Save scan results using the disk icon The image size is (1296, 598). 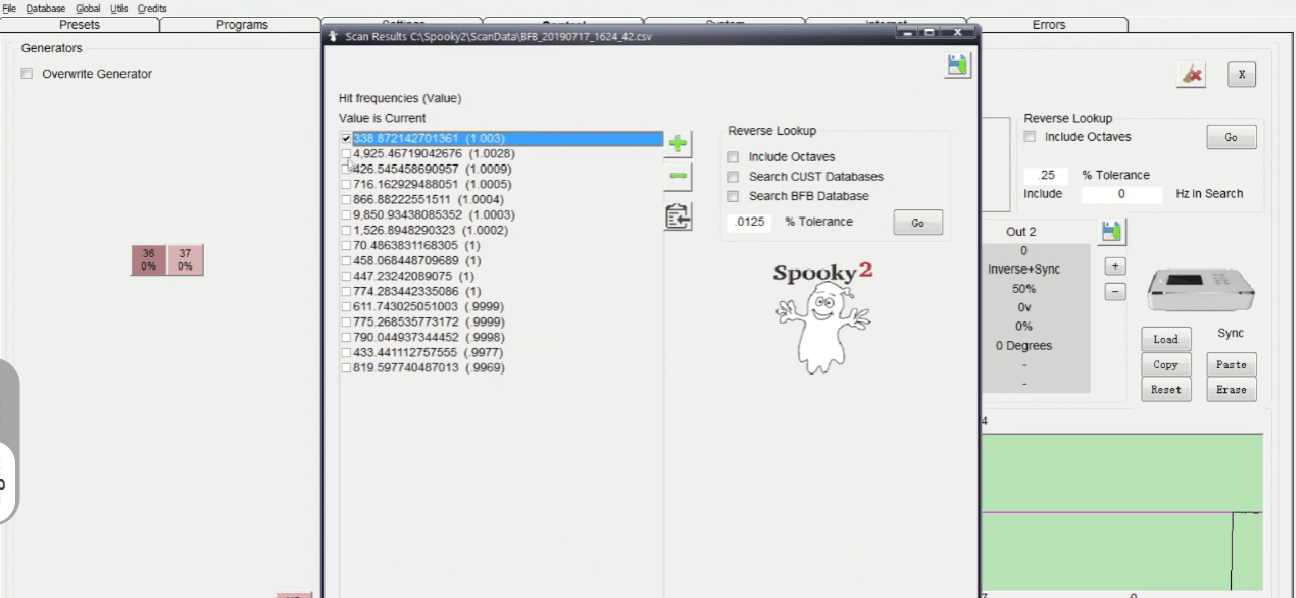click(957, 64)
